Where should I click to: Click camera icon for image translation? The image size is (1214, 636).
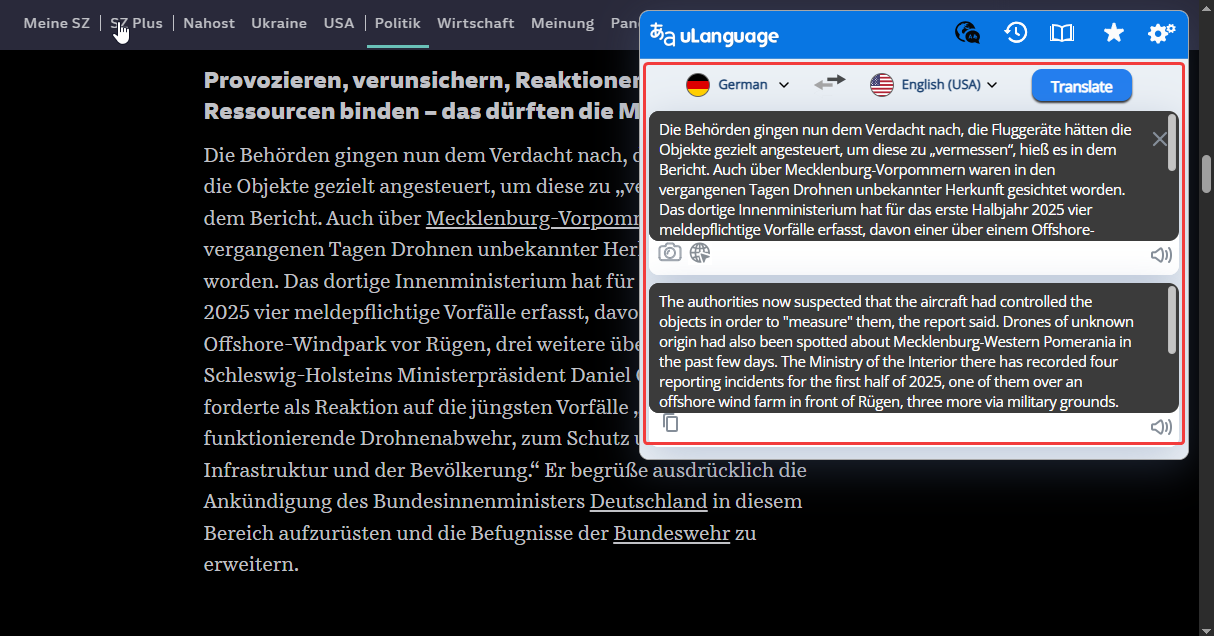click(670, 253)
